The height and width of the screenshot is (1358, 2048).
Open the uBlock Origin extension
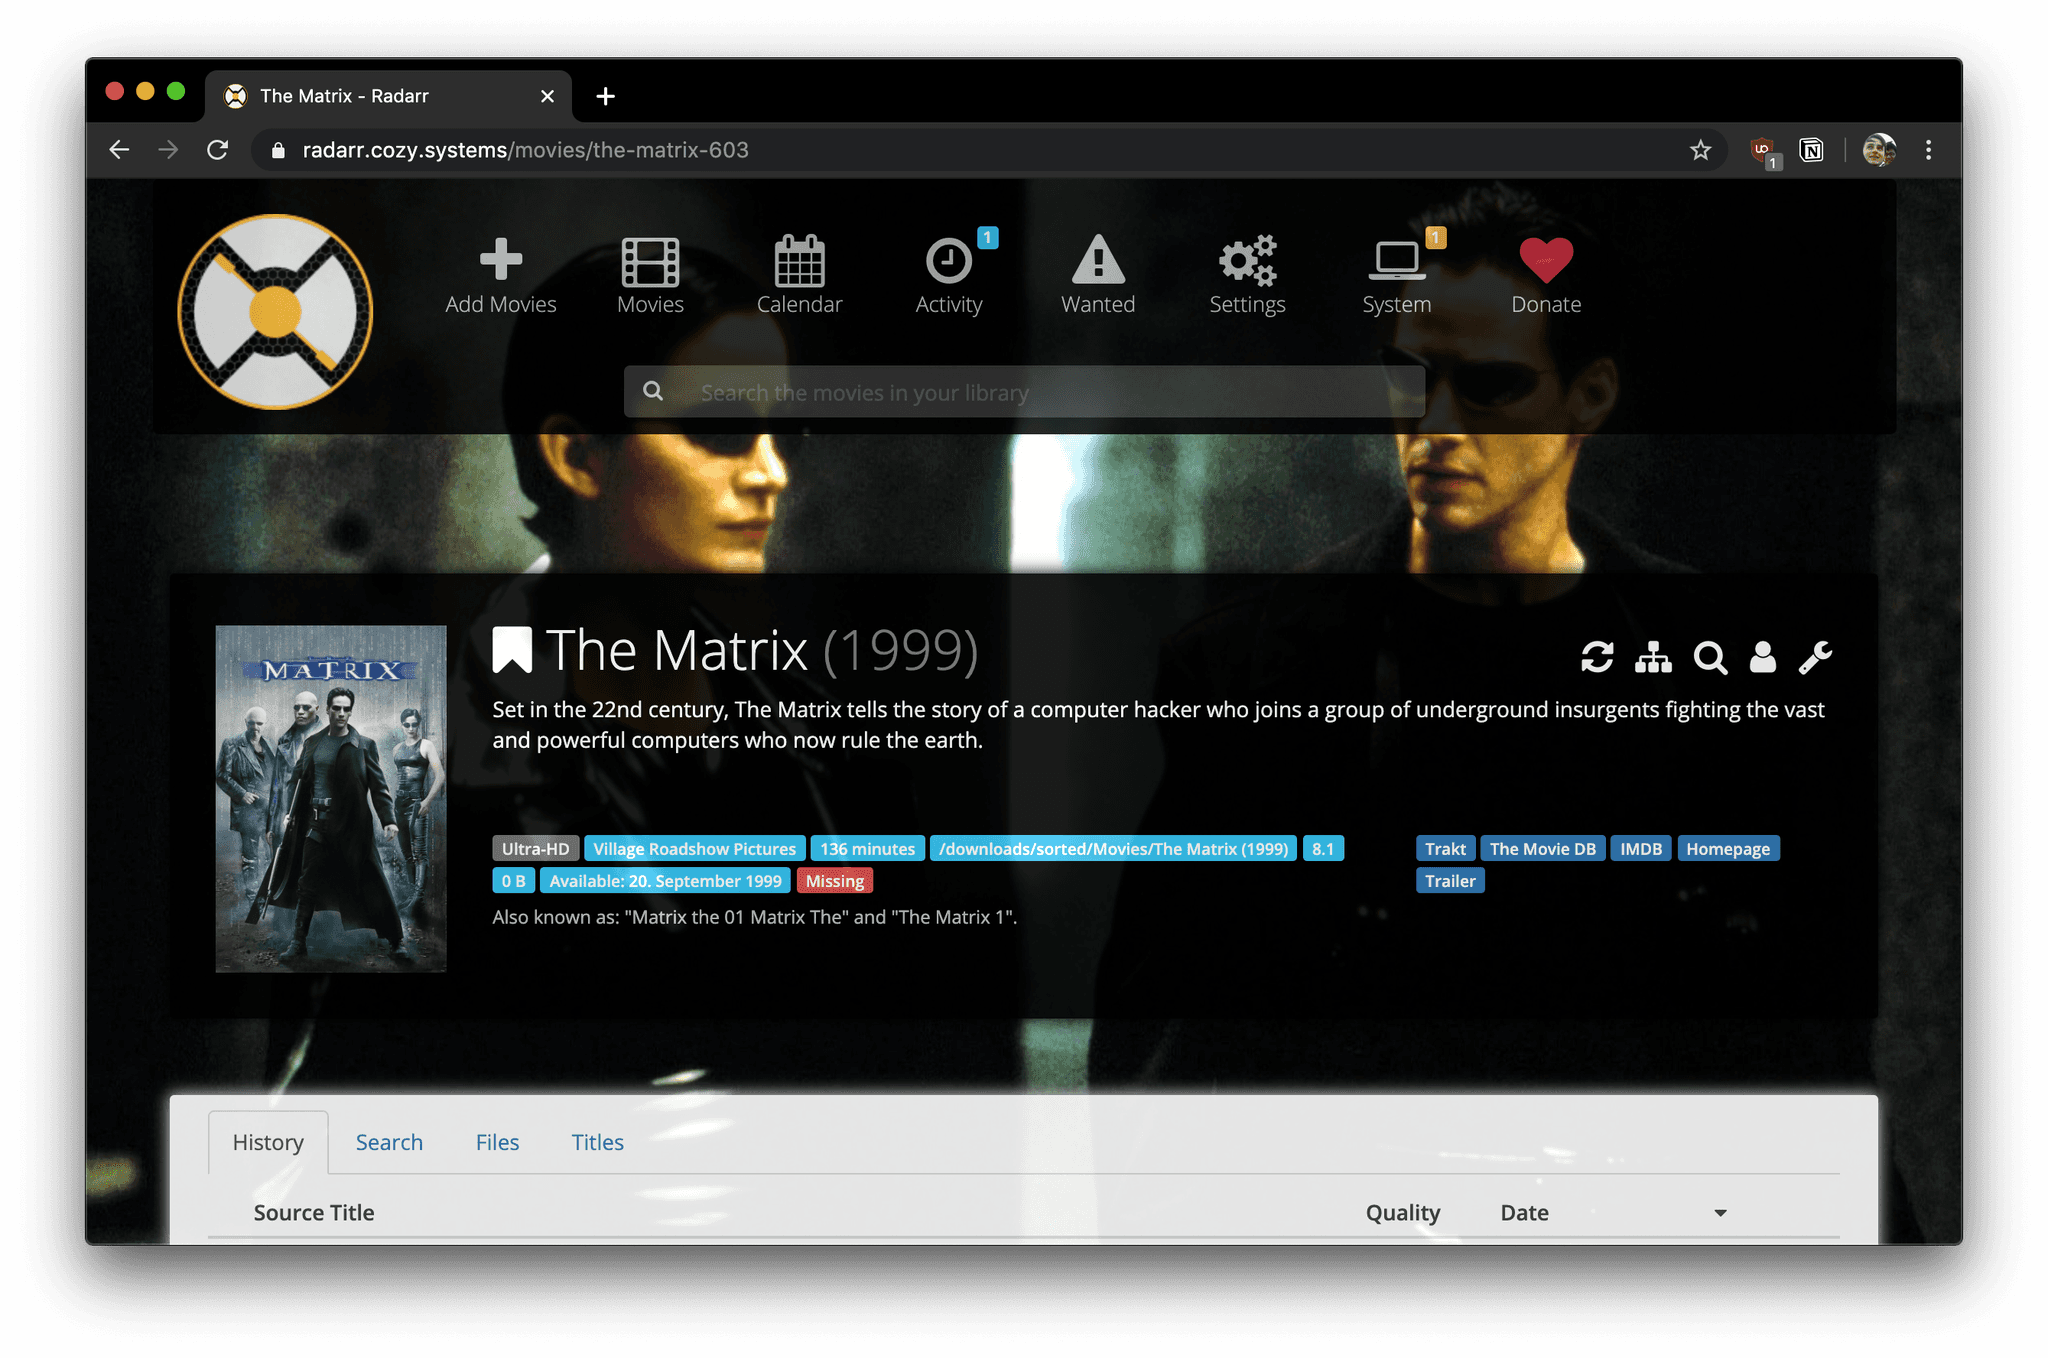pyautogui.click(x=1765, y=151)
